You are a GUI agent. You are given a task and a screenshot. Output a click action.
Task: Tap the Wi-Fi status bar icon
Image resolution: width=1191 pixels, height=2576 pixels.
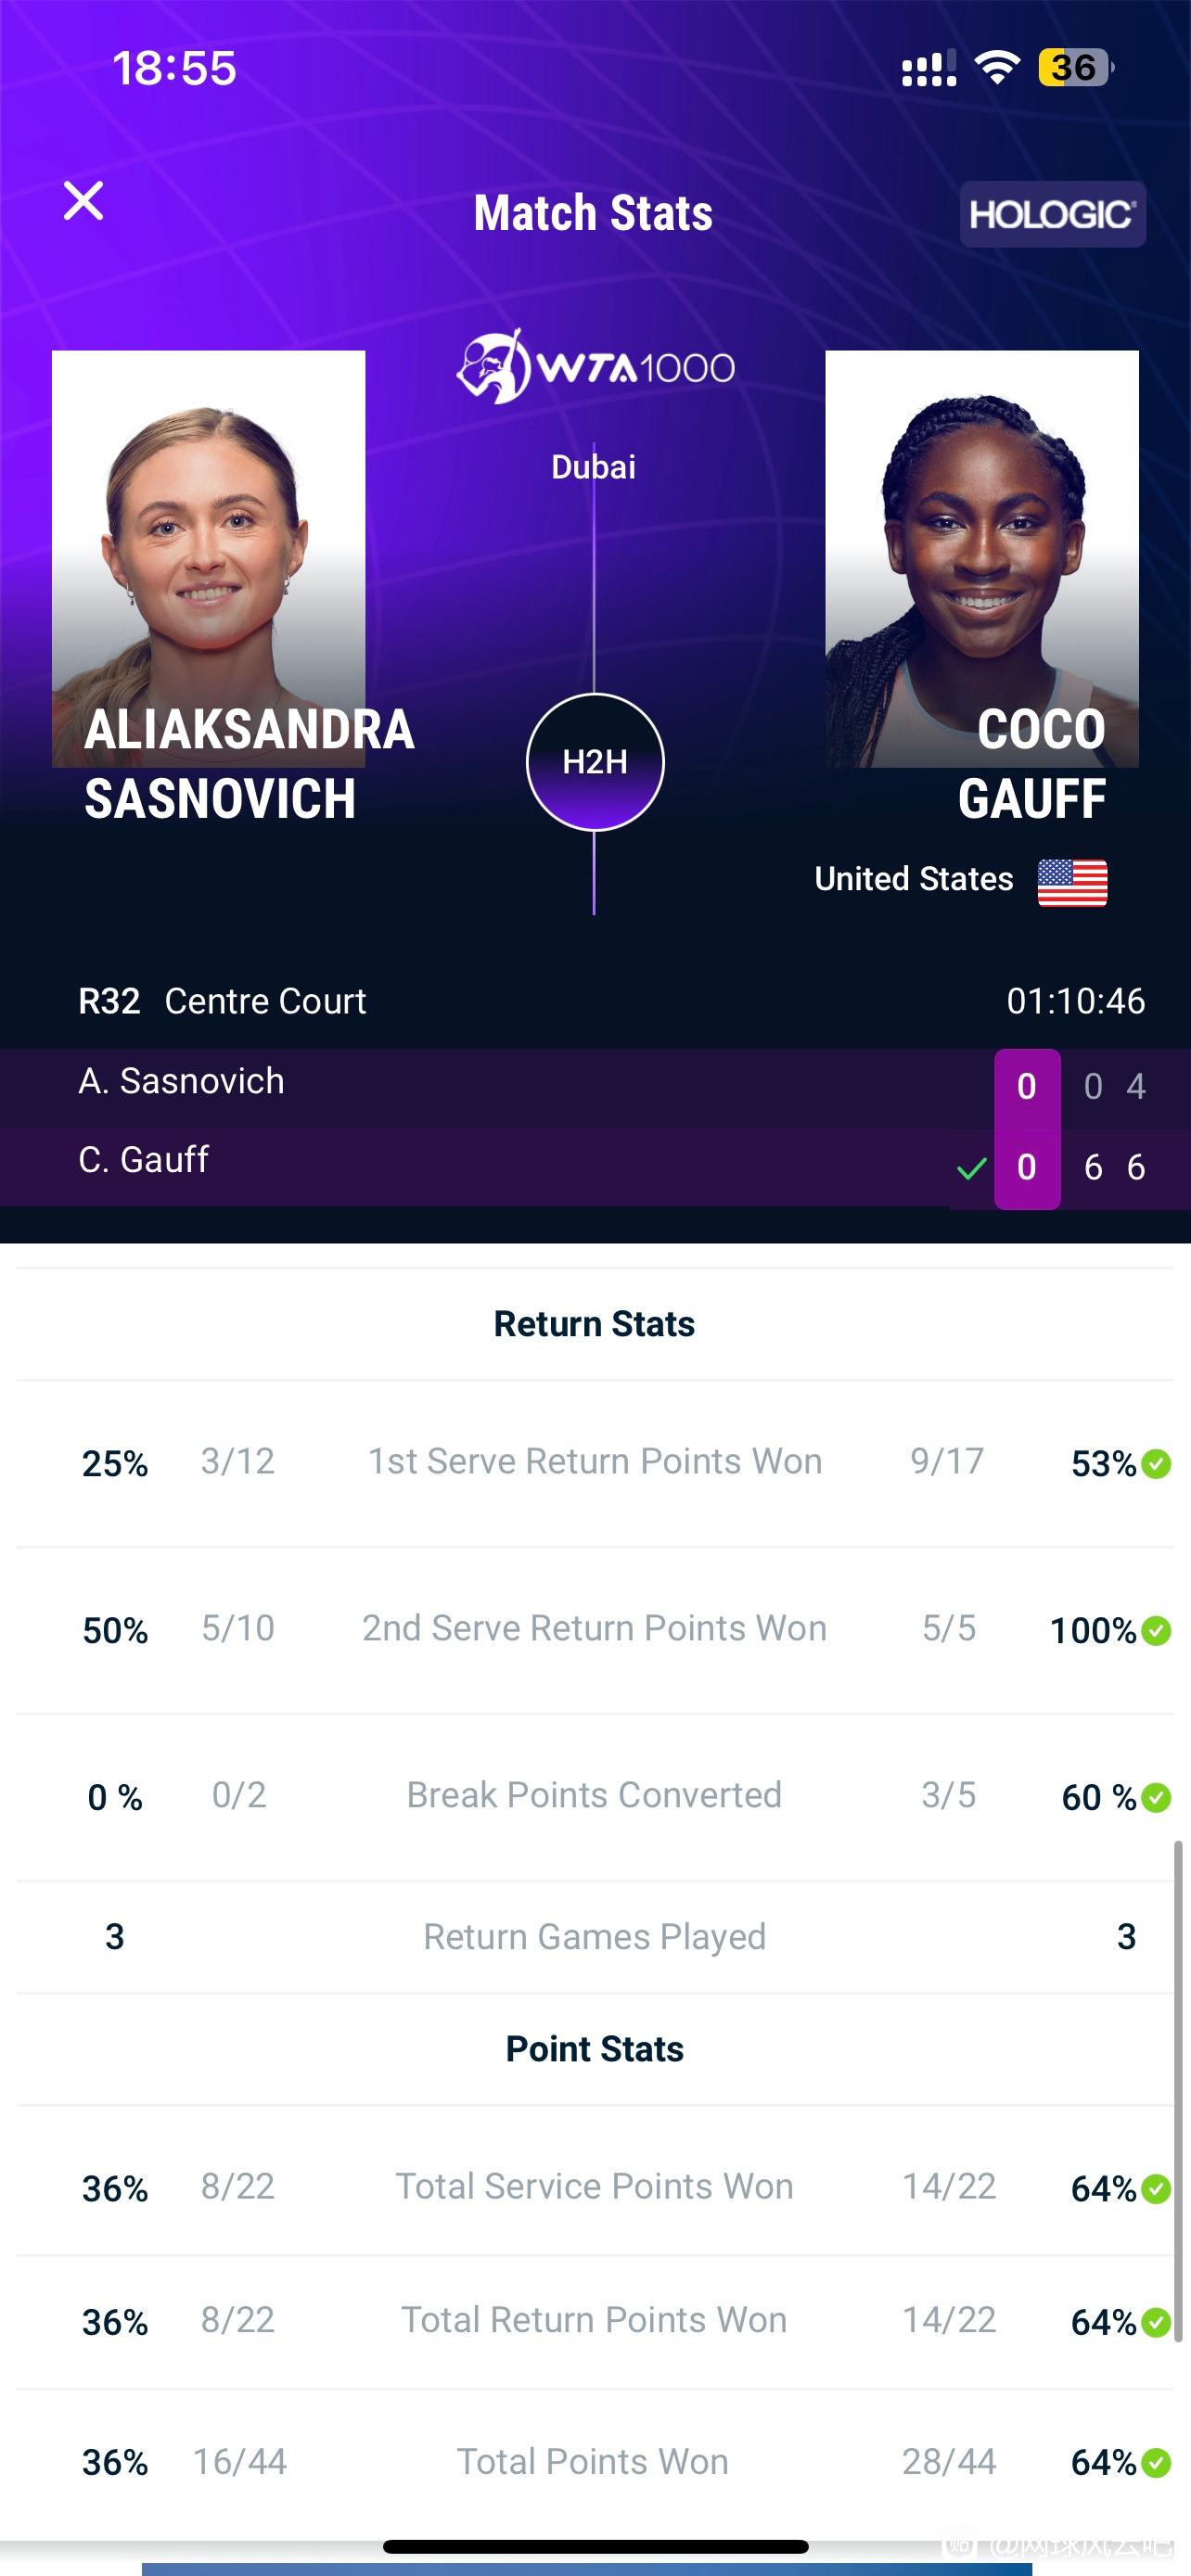(997, 68)
